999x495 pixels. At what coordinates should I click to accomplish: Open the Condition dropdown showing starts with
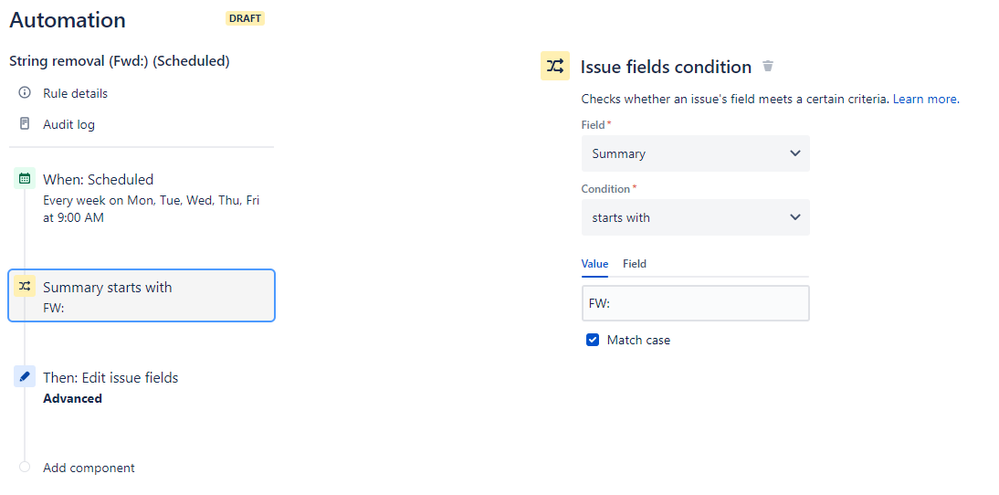pos(695,217)
